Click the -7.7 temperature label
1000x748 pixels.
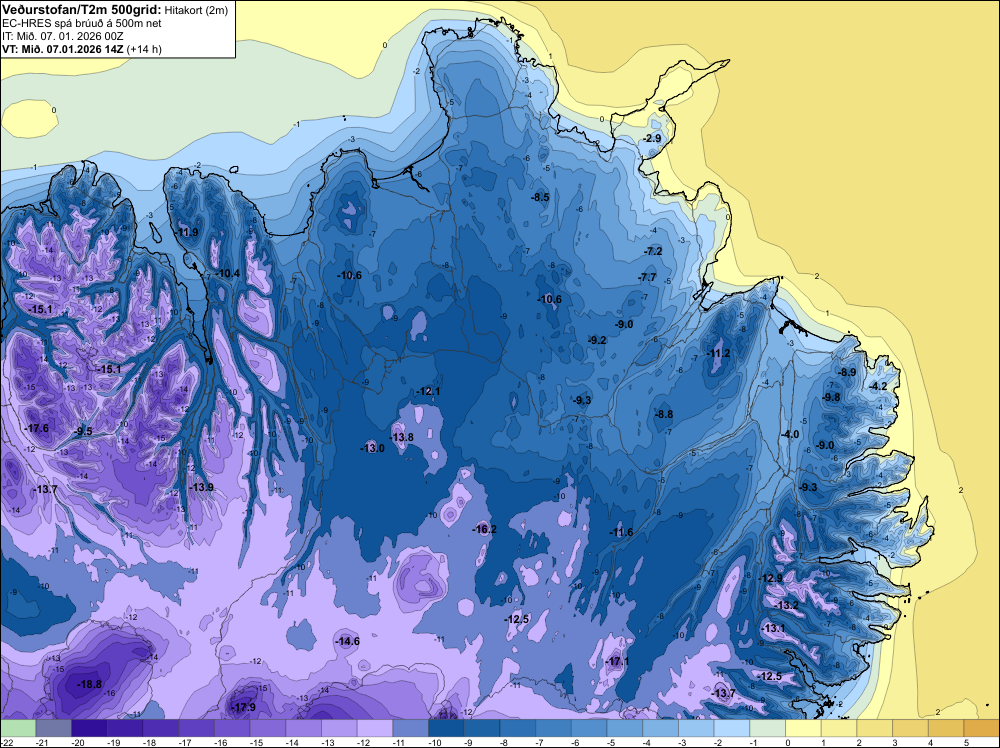tap(647, 277)
